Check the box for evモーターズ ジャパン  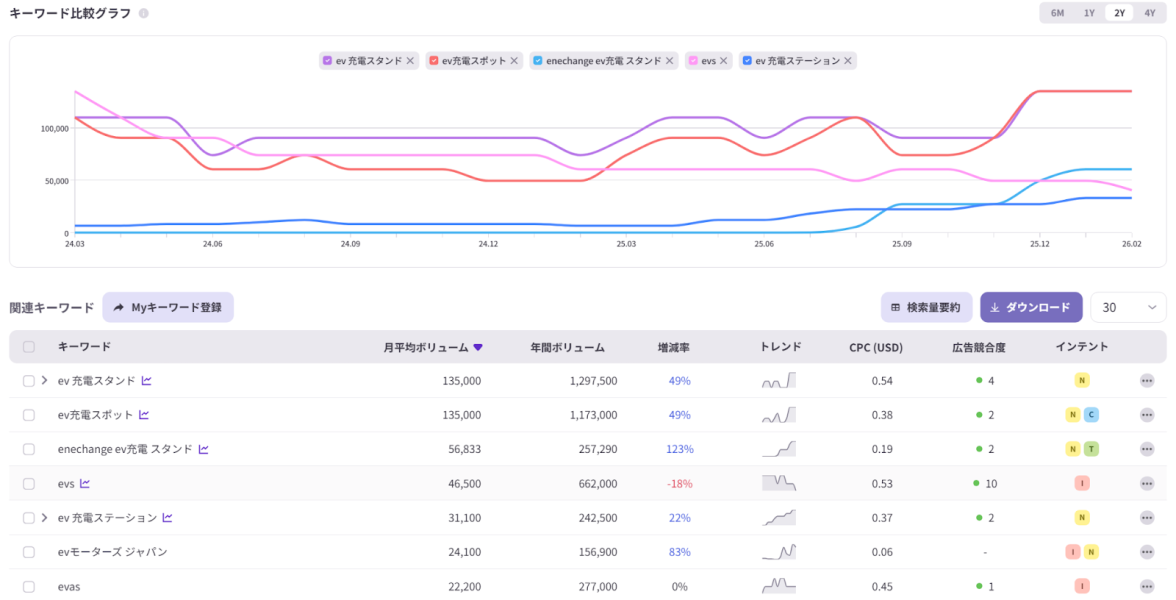tap(29, 552)
